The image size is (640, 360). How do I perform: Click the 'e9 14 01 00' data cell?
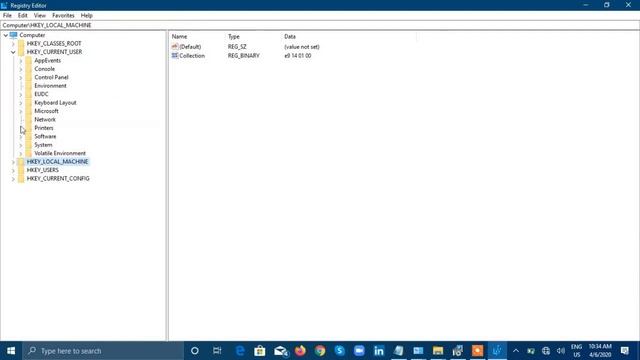(298, 56)
